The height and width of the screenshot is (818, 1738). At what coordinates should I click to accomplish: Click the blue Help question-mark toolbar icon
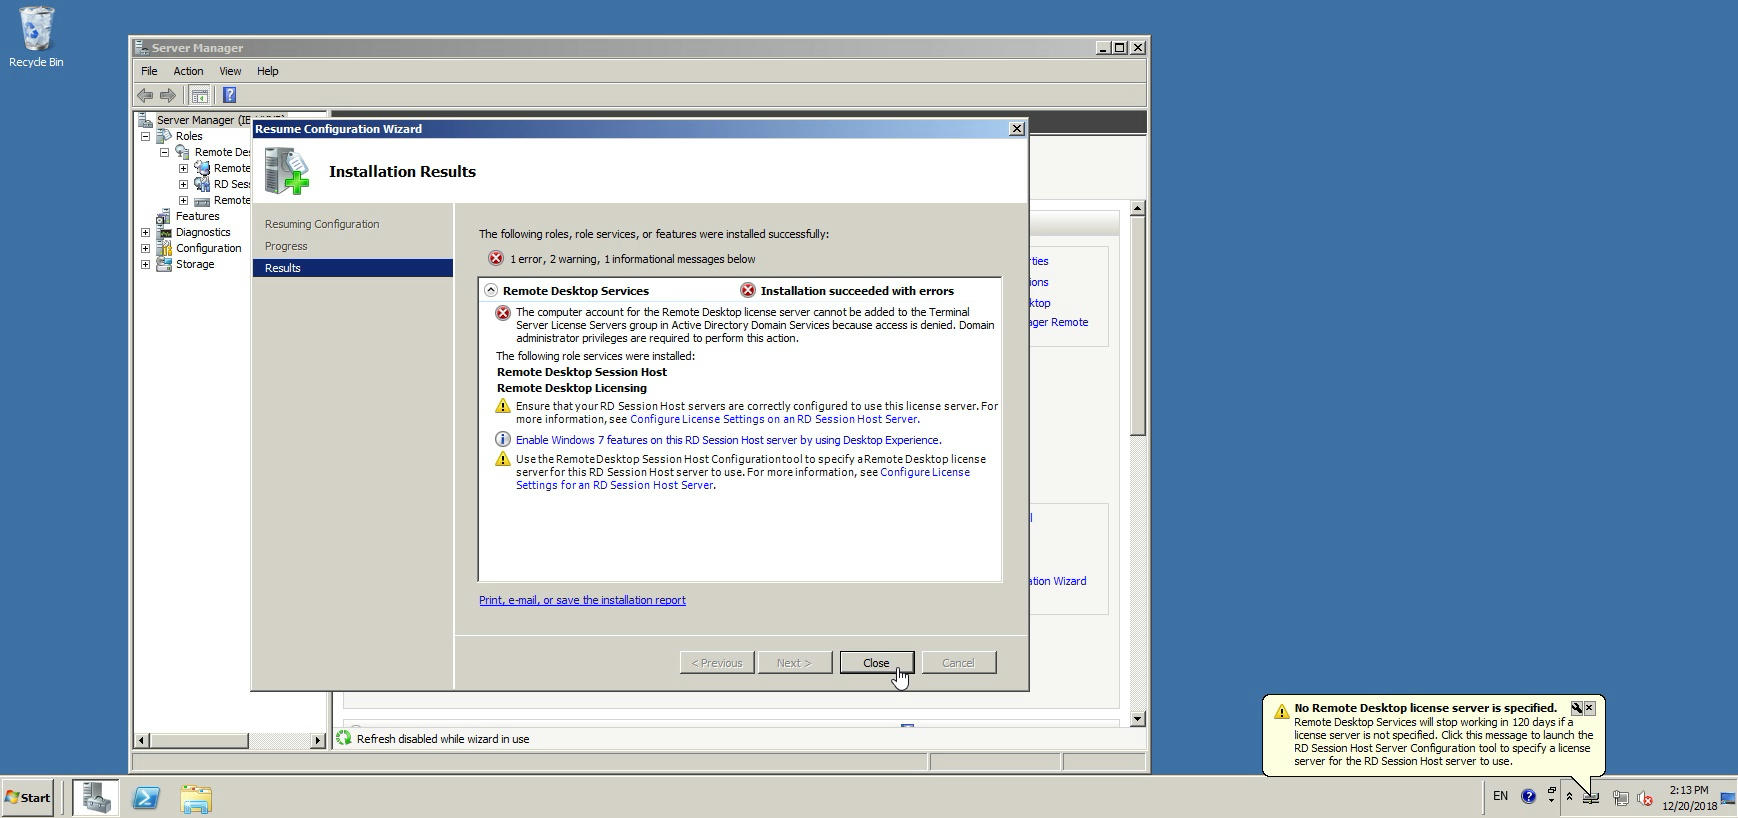(229, 95)
